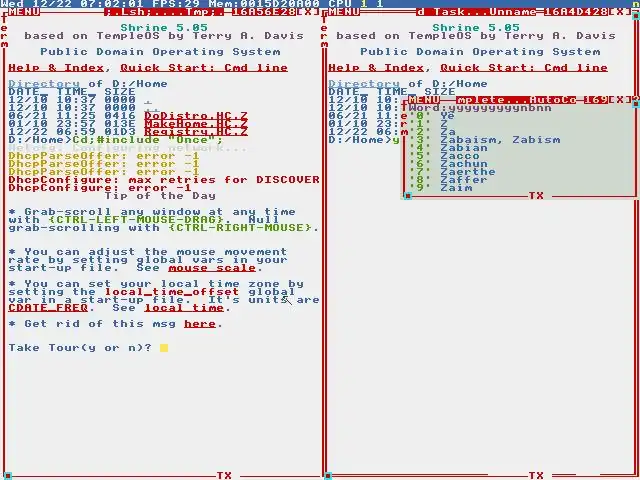Select autocomplete entry 0 Ye
640x480 pixels.
(x=432, y=116)
